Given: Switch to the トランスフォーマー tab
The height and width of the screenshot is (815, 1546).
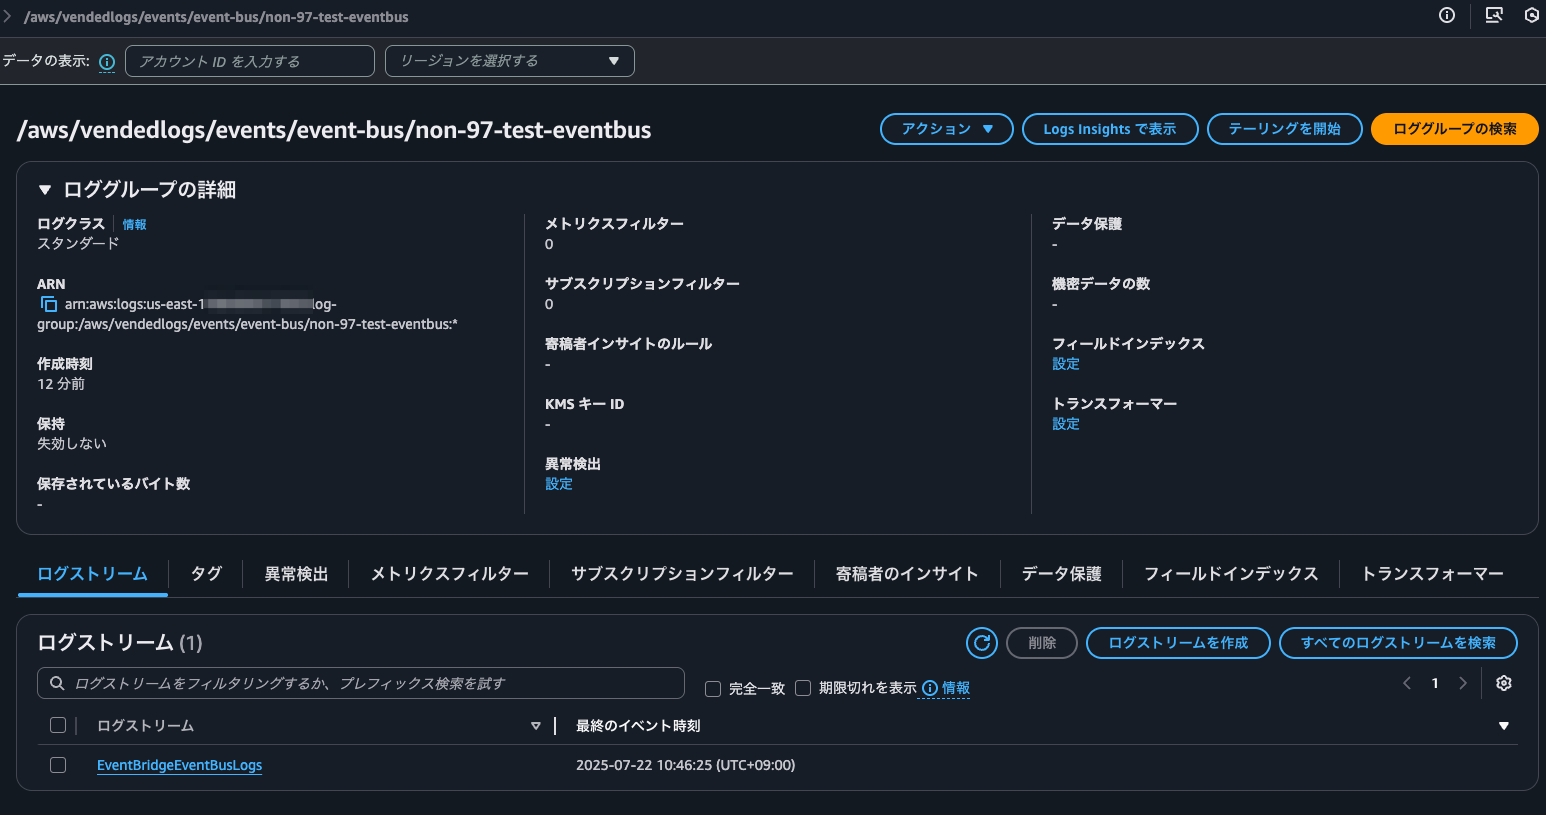Looking at the screenshot, I should click(1432, 574).
